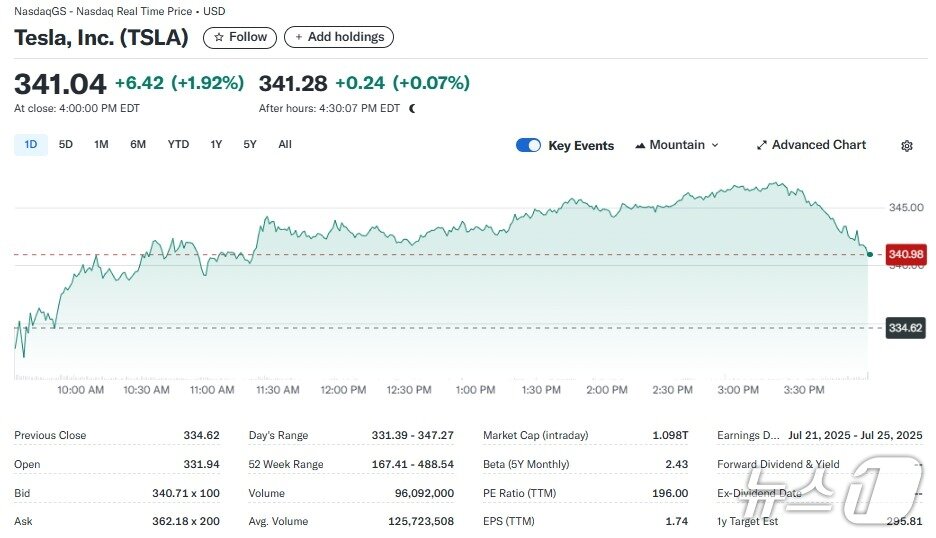Click the Previous Close label
Screen dimensions: 936x538
50,435
